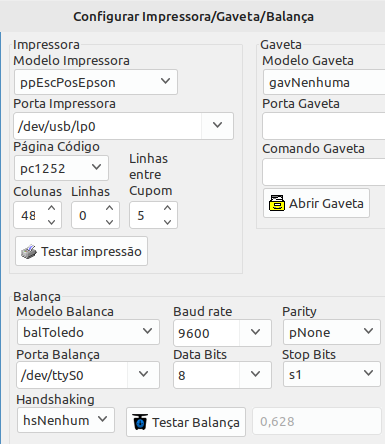Increase Linhas value with the up arrow

pos(109,208)
